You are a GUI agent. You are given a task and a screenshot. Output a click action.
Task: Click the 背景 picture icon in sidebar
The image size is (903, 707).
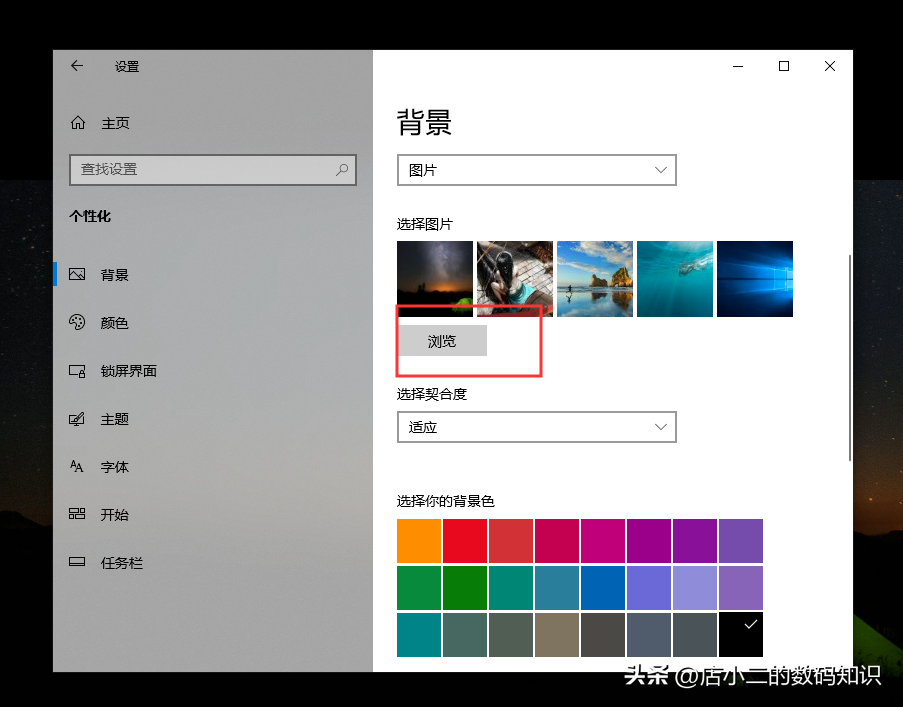pyautogui.click(x=77, y=275)
